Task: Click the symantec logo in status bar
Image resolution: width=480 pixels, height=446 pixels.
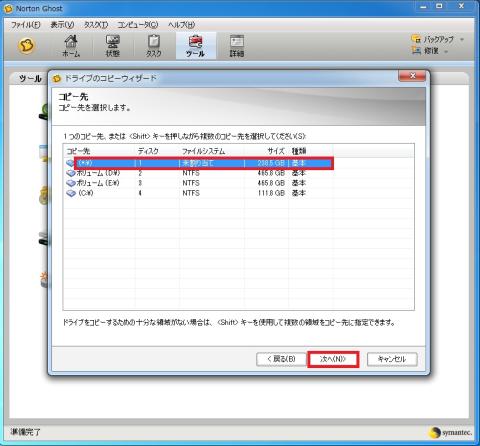Action: pos(450,433)
